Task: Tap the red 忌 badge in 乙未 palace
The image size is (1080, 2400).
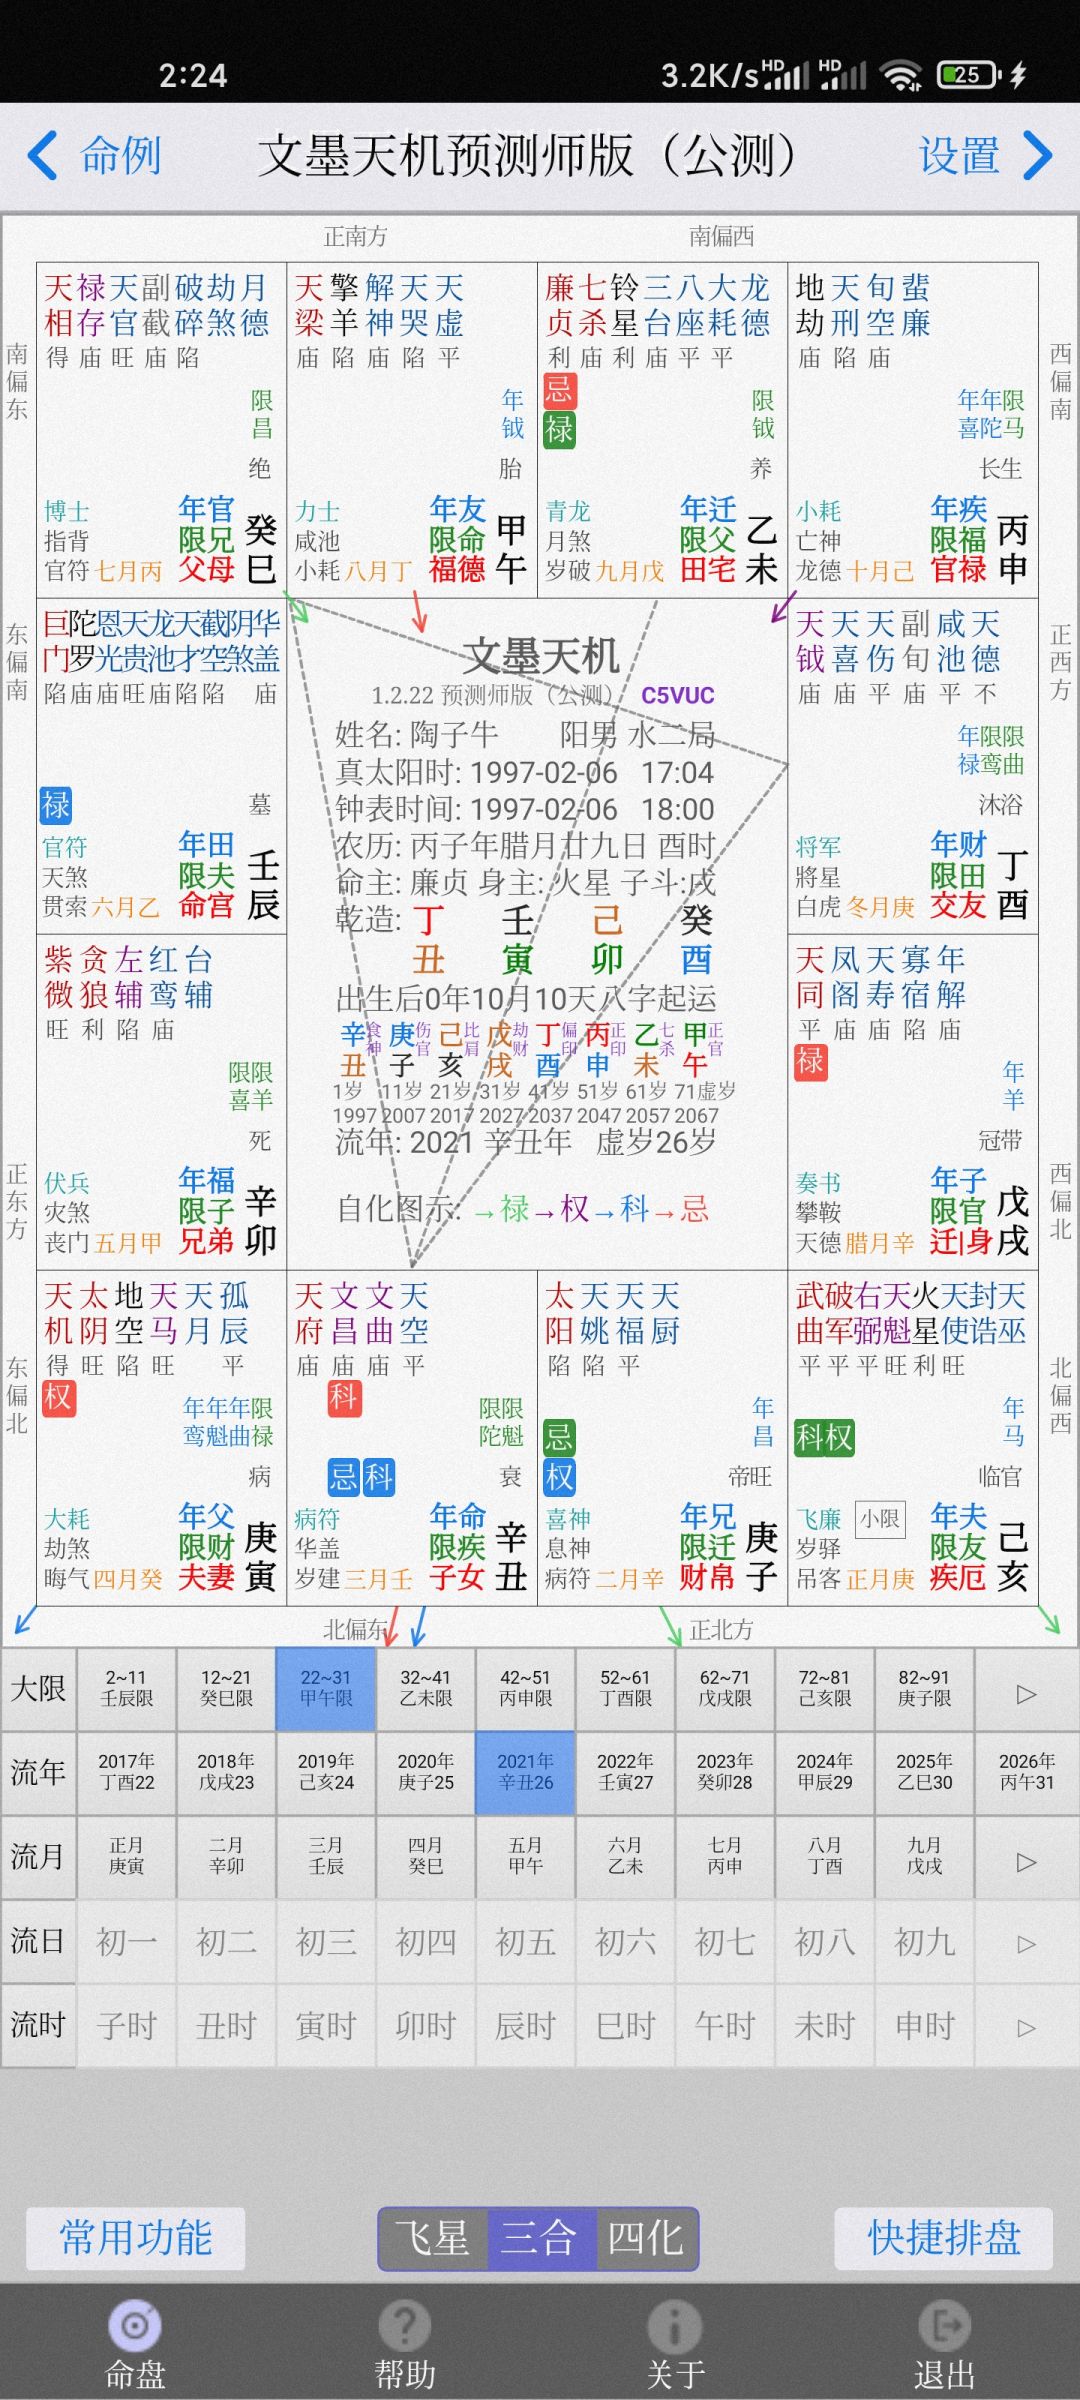Action: (x=559, y=390)
